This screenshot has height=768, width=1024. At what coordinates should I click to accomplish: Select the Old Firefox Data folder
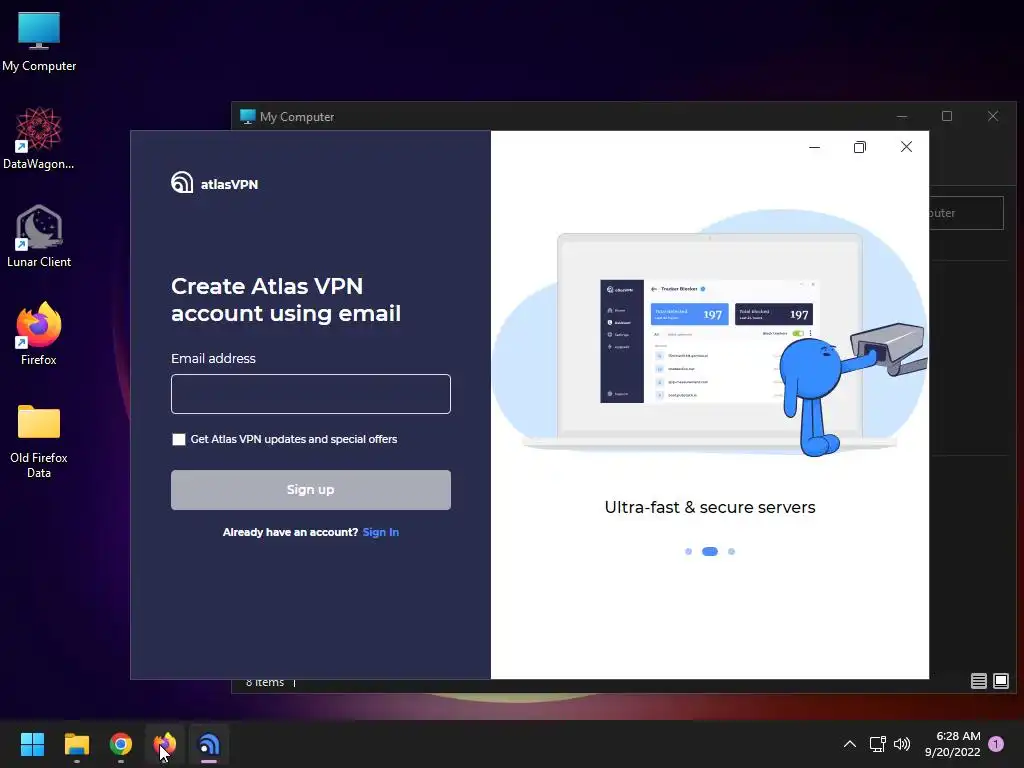[39, 441]
